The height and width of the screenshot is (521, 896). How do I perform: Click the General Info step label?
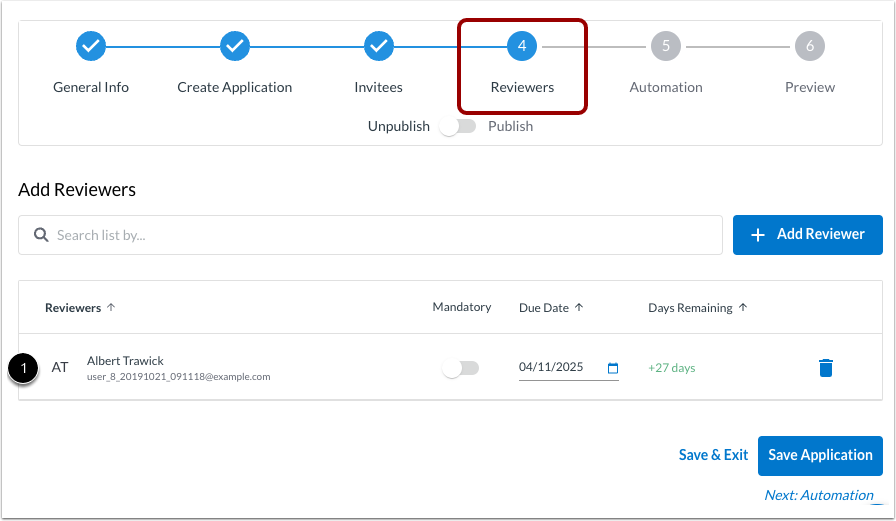(x=91, y=87)
